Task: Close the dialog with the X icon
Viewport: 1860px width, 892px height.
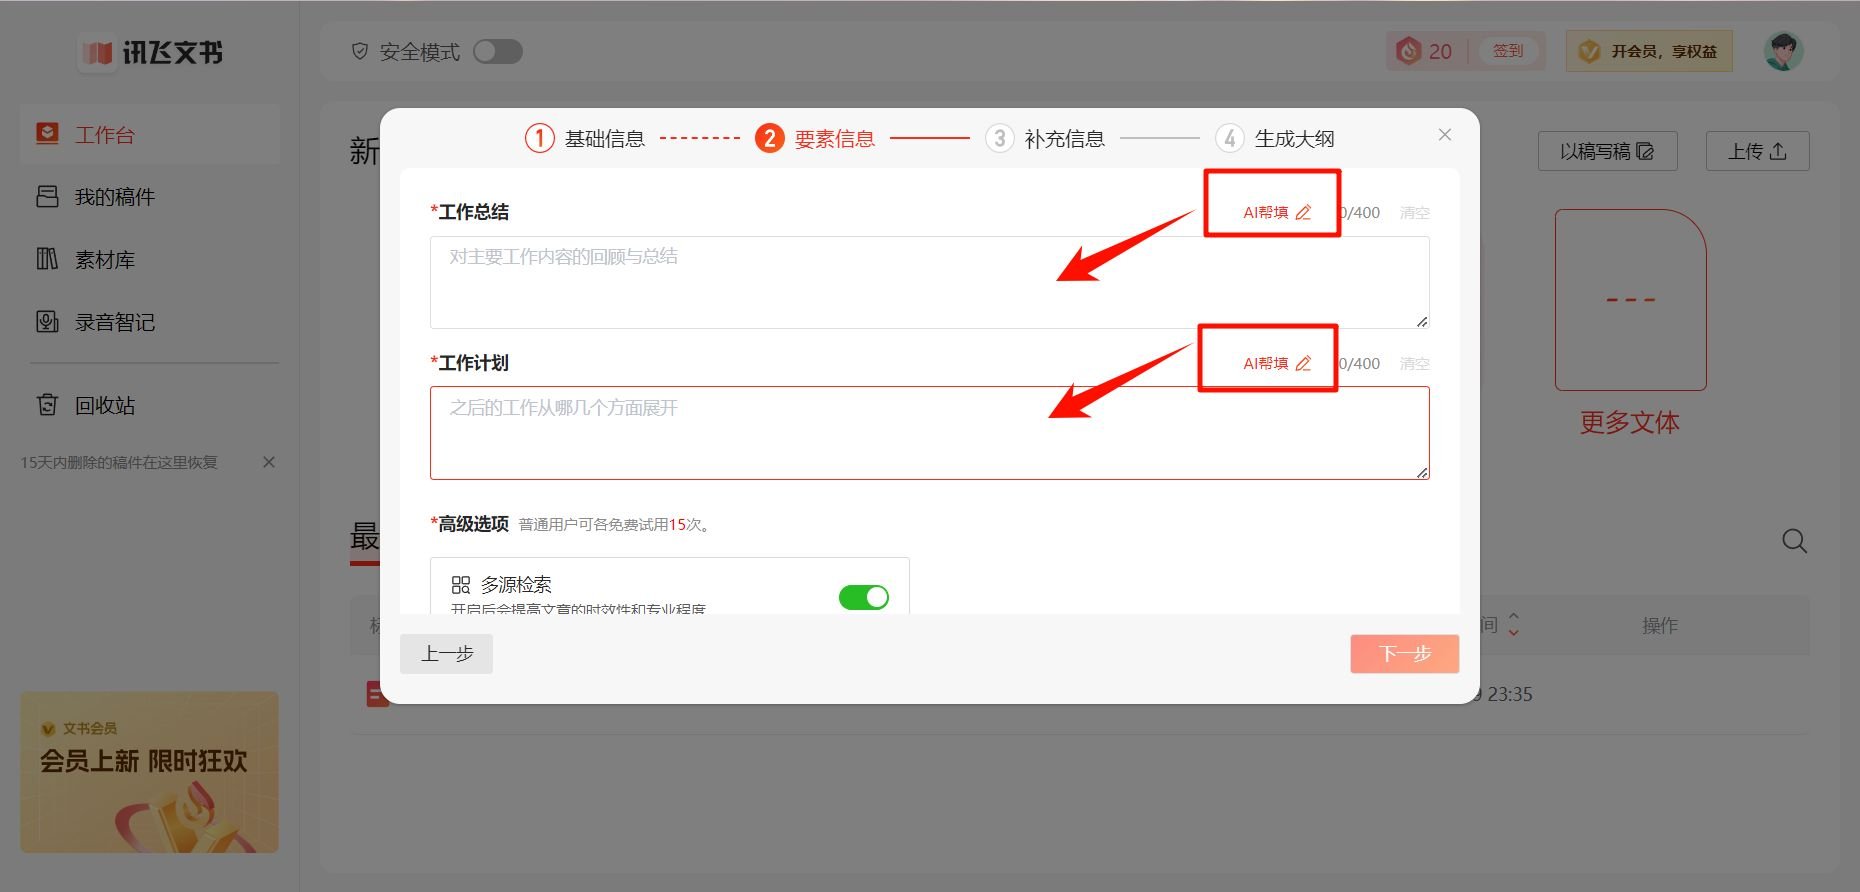Action: coord(1445,135)
